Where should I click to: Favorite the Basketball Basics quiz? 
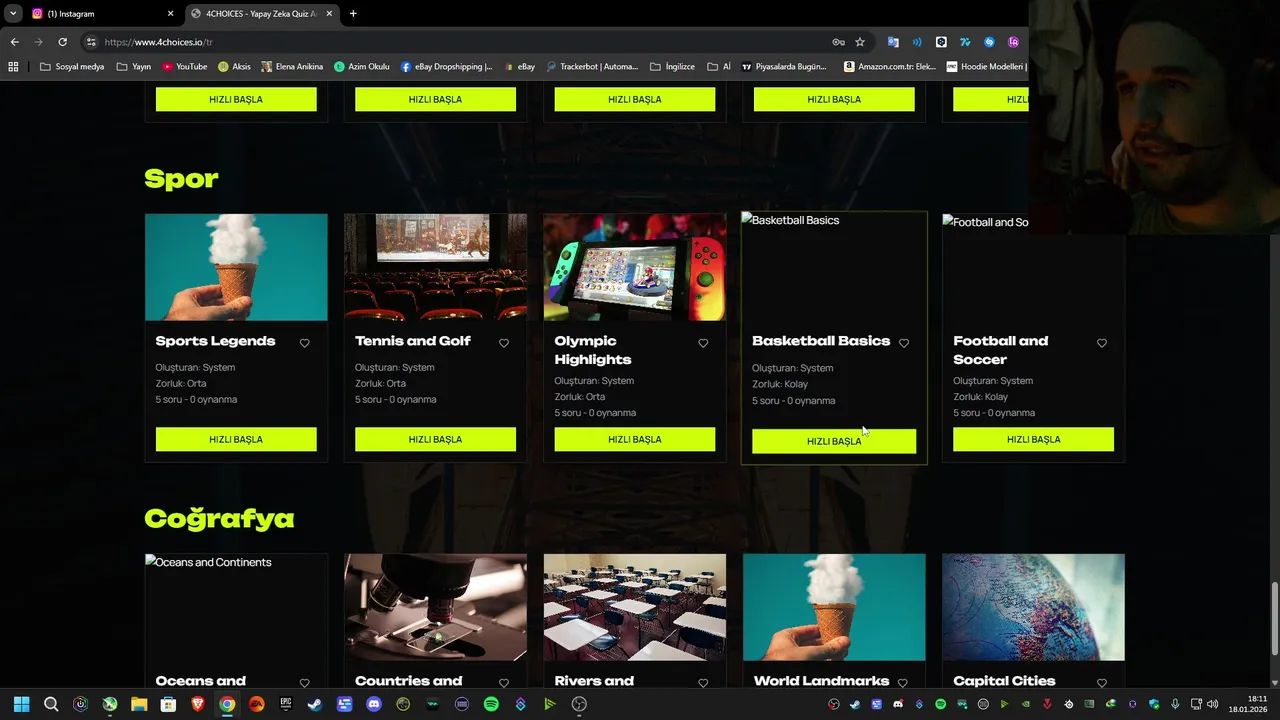pos(904,343)
